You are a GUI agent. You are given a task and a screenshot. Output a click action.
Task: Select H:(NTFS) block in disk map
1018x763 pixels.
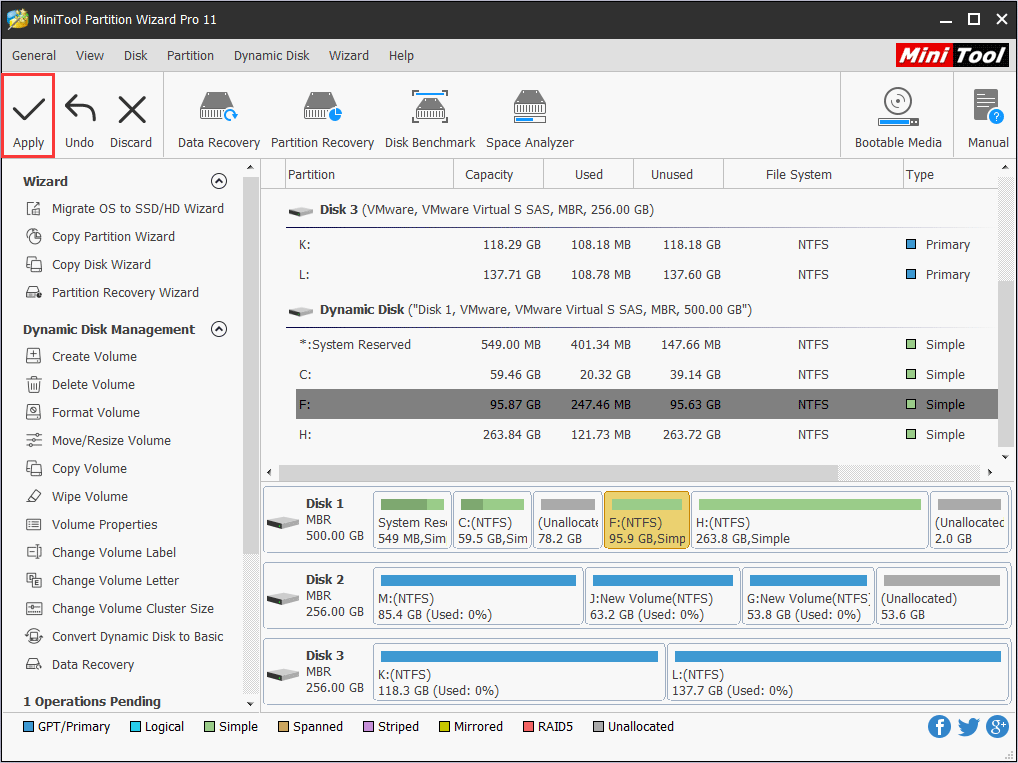(x=810, y=520)
